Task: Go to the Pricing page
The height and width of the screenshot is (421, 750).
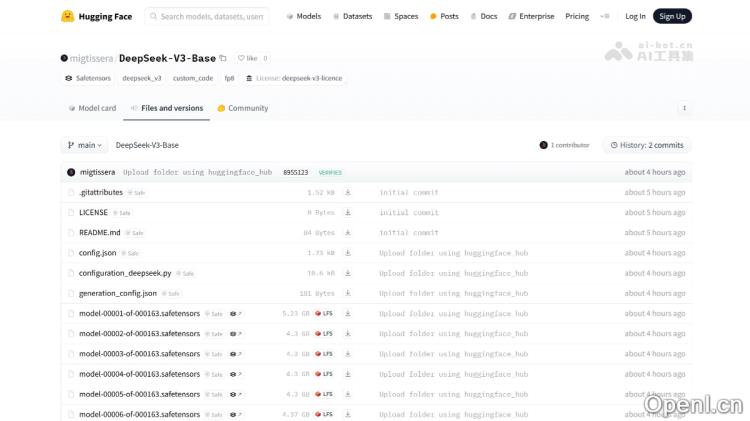Action: click(x=577, y=16)
